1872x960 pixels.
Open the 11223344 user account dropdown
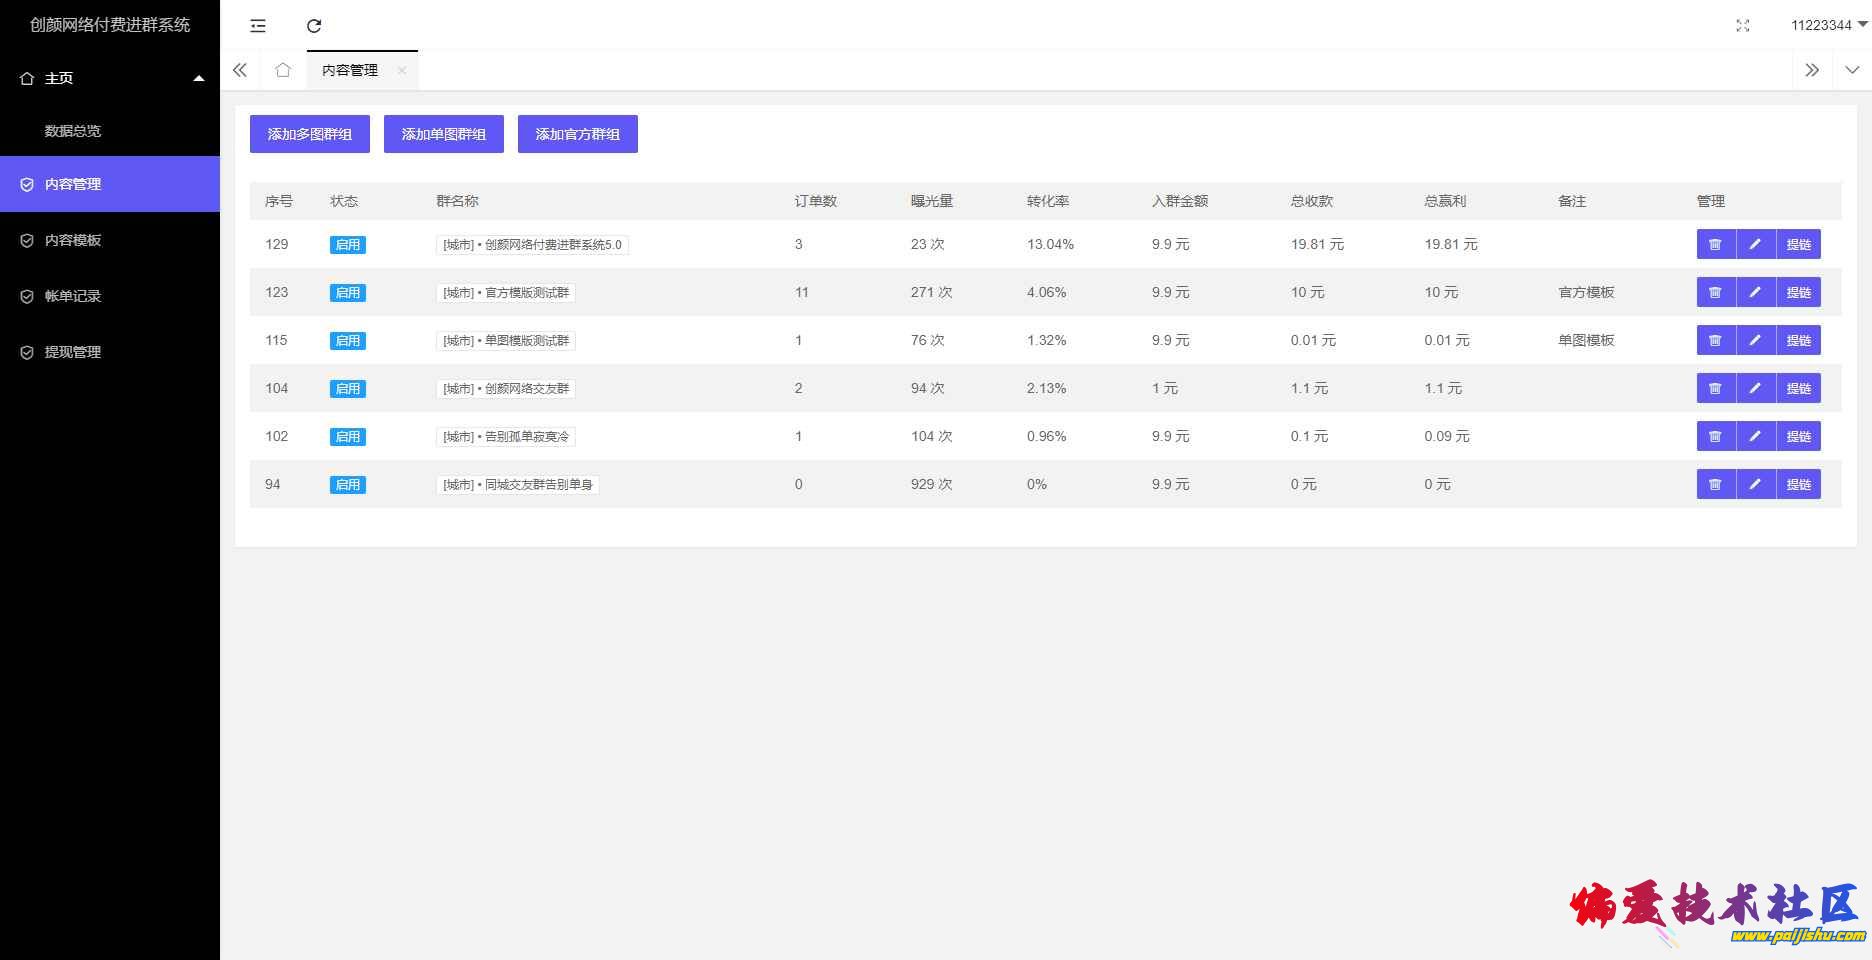tap(1827, 25)
